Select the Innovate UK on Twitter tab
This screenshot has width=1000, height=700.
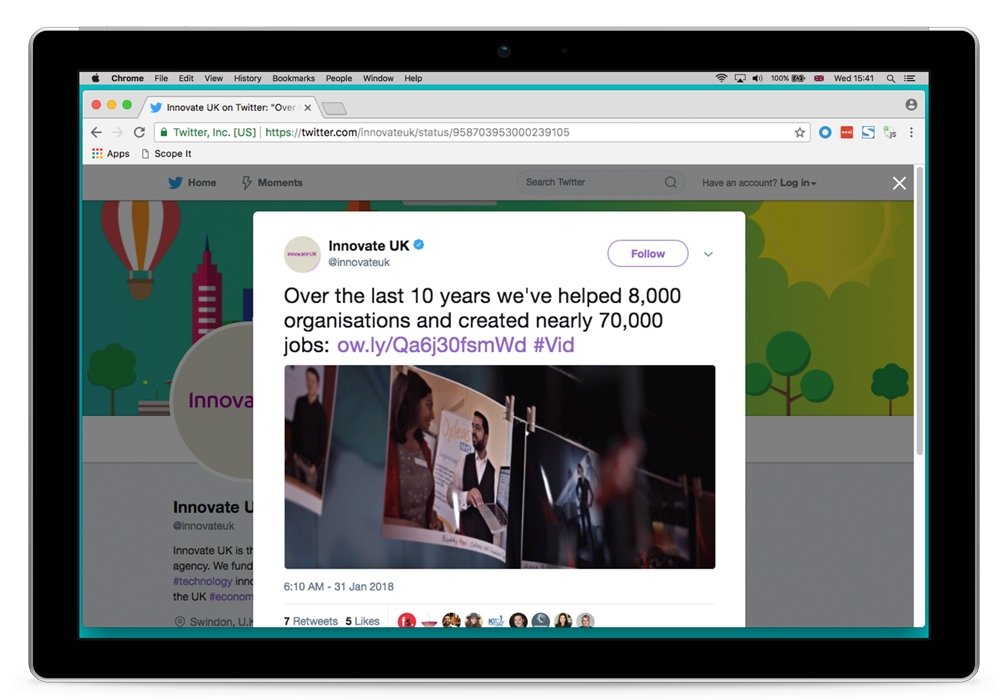pyautogui.click(x=230, y=107)
